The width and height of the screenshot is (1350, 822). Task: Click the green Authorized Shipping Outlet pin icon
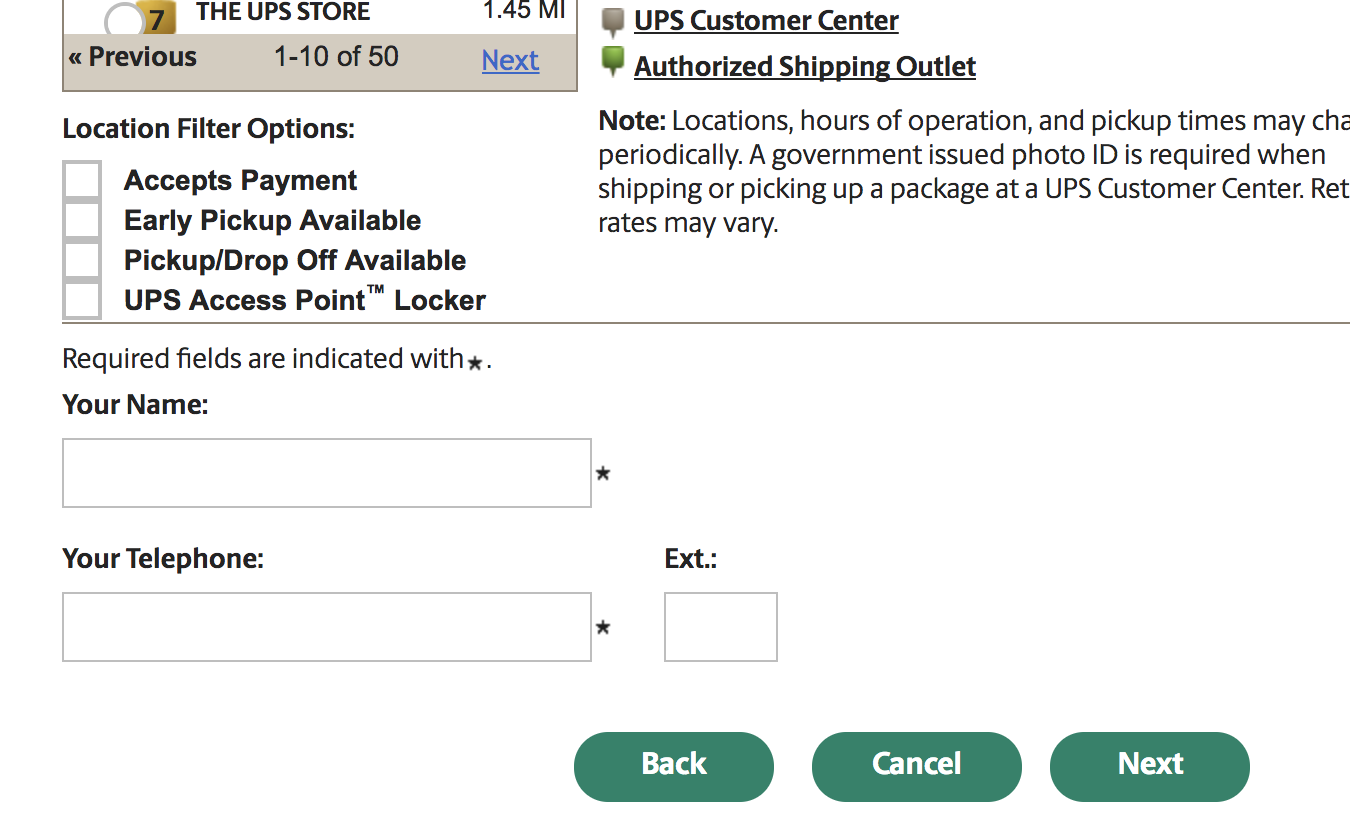pyautogui.click(x=613, y=63)
